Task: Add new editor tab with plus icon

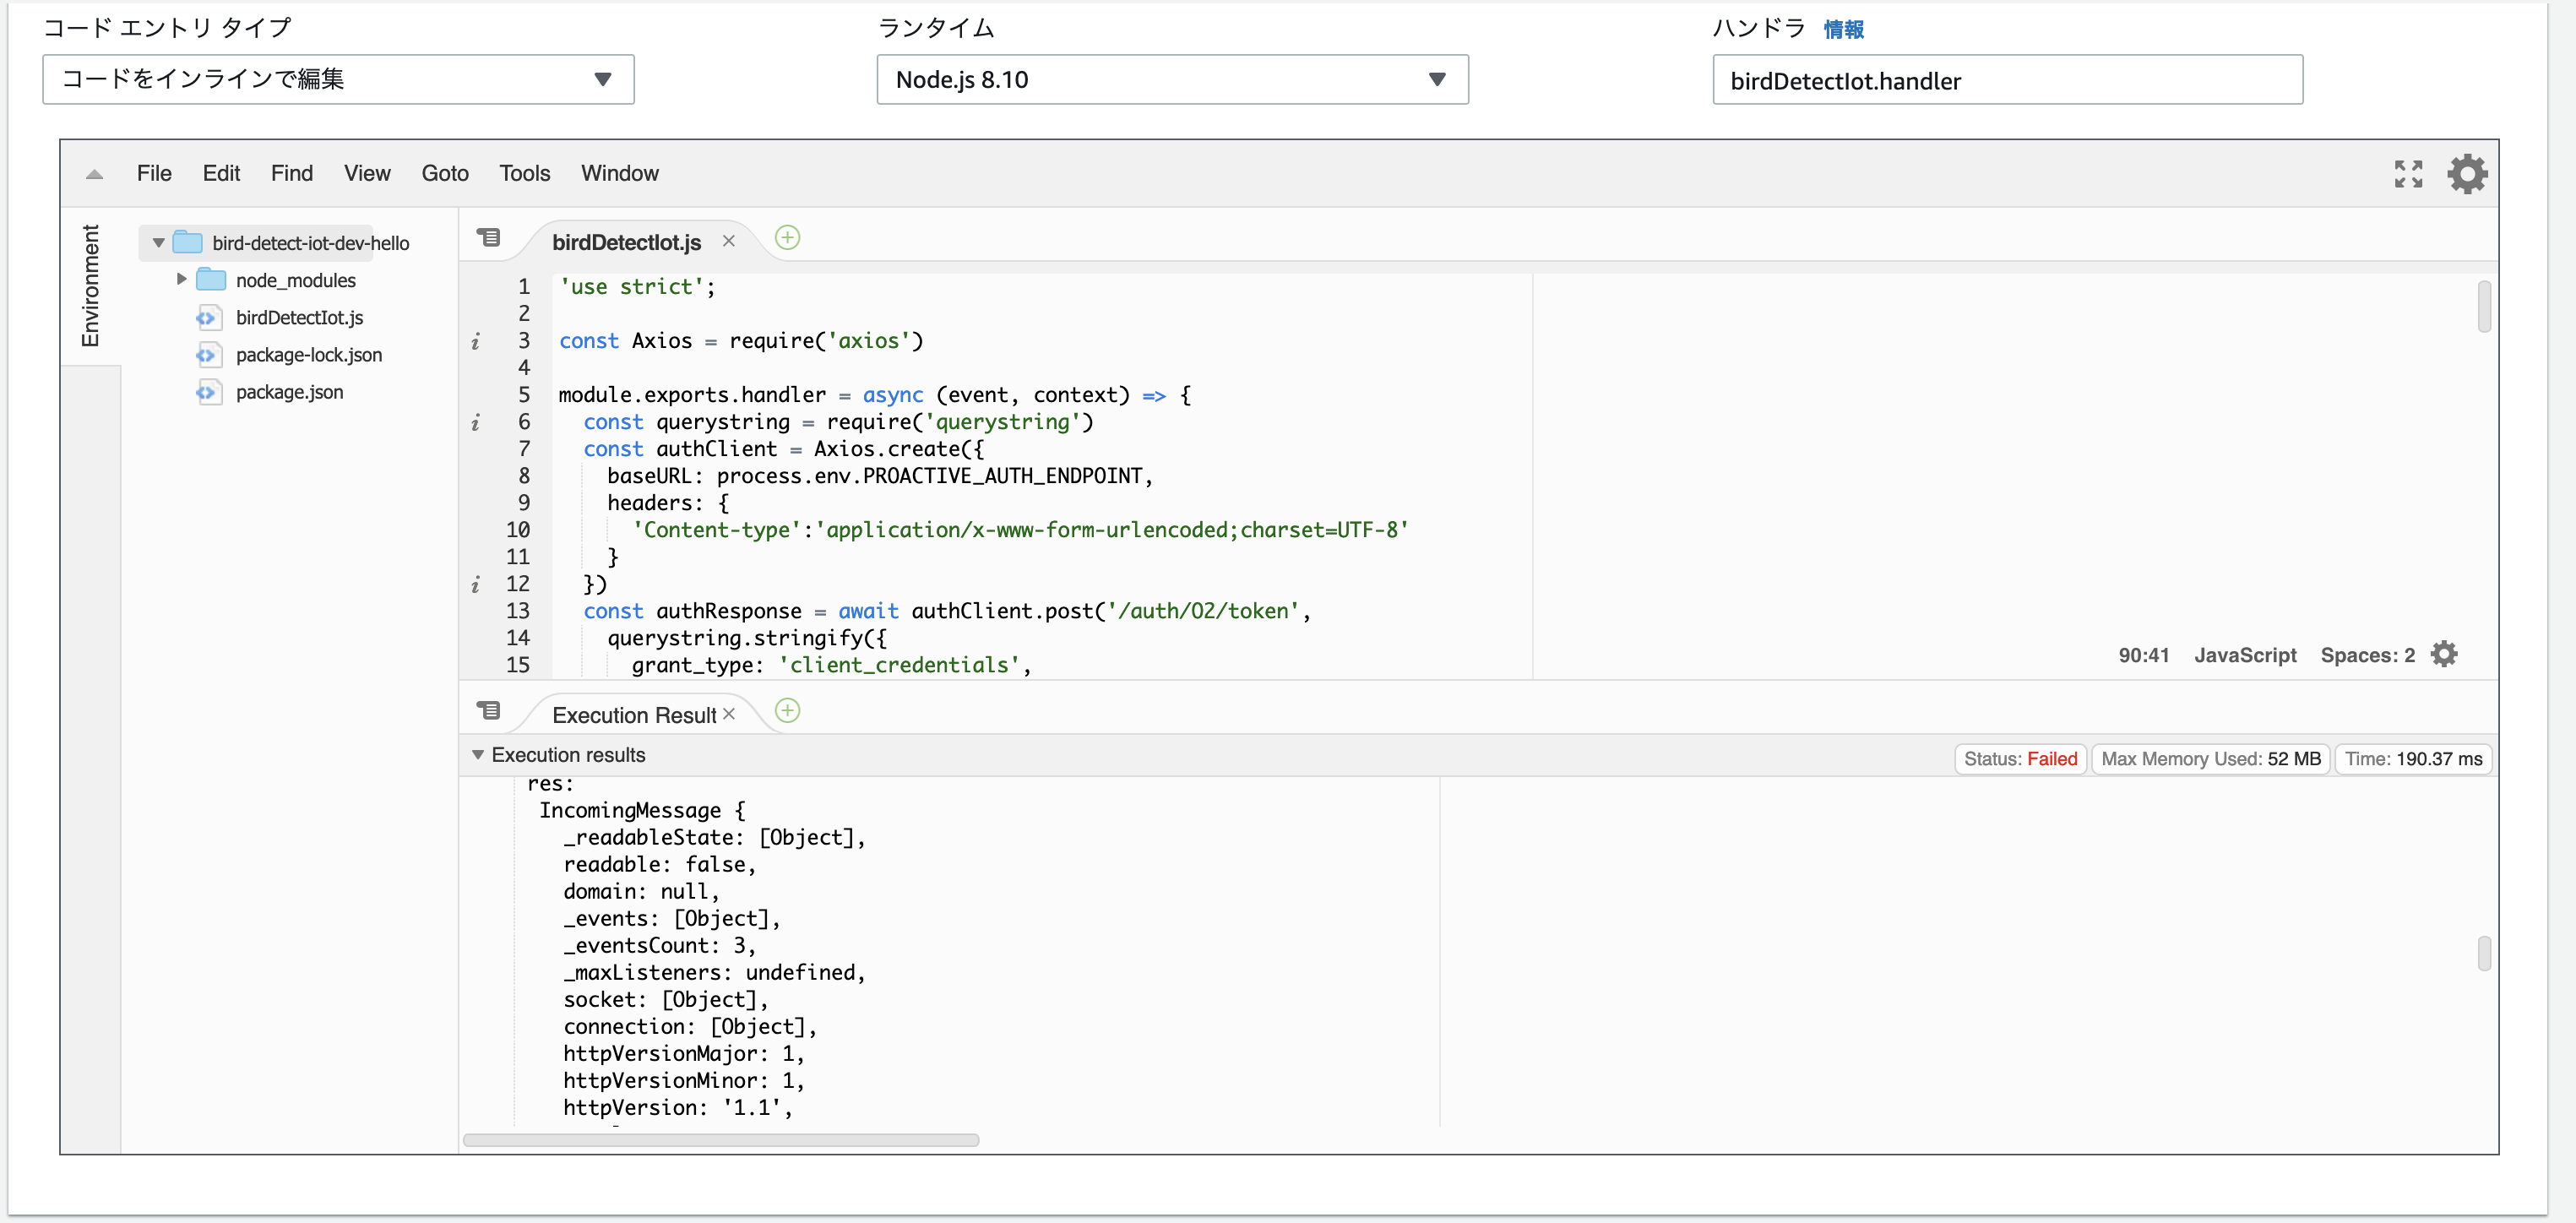Action: [787, 238]
